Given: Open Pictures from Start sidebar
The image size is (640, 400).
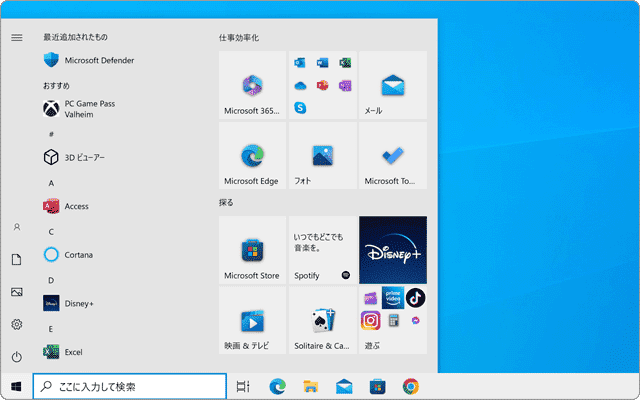Looking at the screenshot, I should click(17, 292).
